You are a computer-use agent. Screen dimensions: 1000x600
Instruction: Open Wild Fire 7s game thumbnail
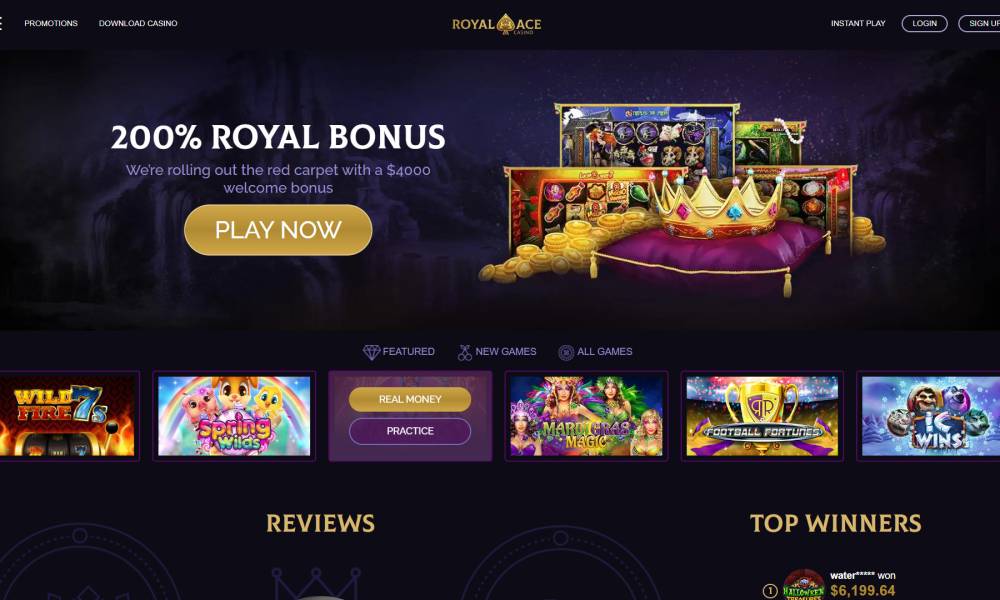tap(68, 416)
